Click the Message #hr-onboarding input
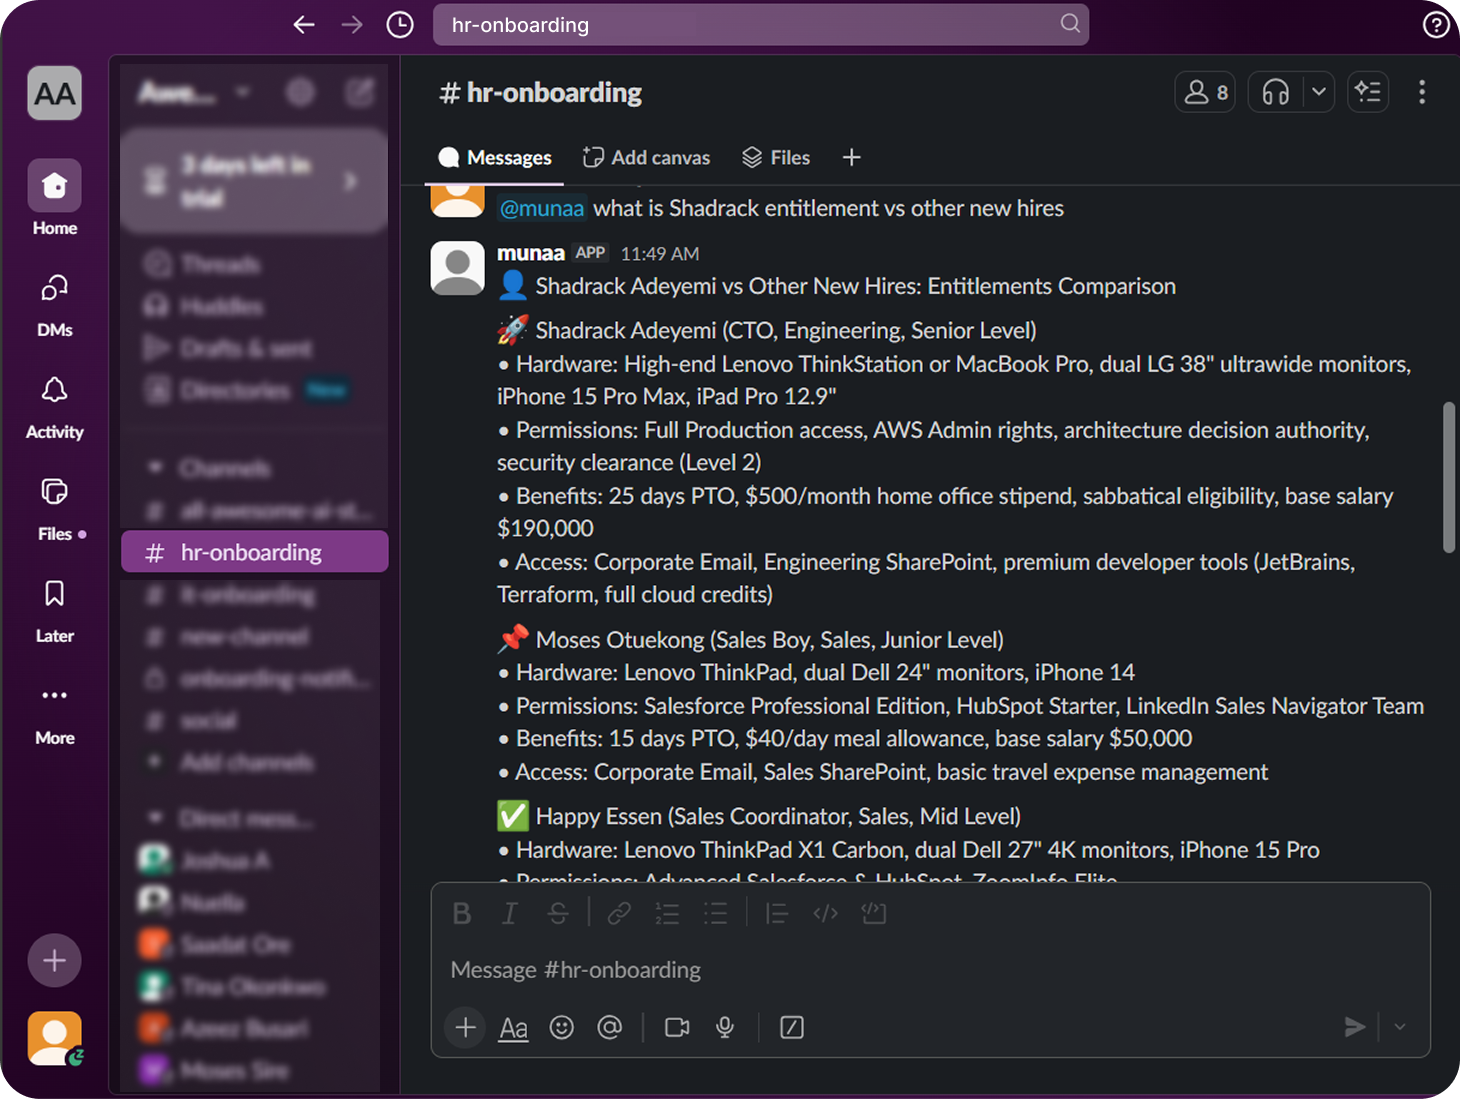Image resolution: width=1460 pixels, height=1099 pixels. [930, 970]
